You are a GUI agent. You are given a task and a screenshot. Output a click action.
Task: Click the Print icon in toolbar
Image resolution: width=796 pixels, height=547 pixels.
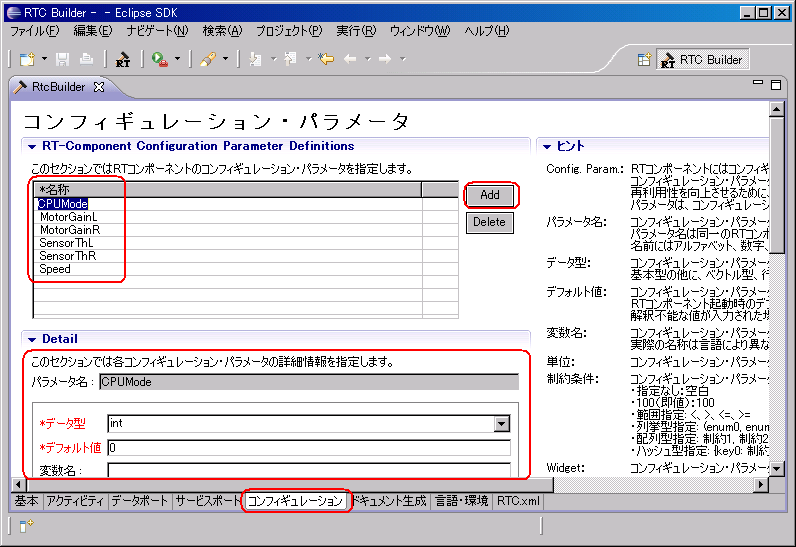[87, 59]
